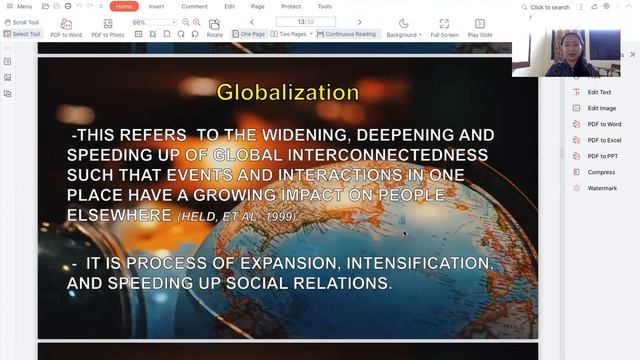Go to next page arrow

point(360,22)
